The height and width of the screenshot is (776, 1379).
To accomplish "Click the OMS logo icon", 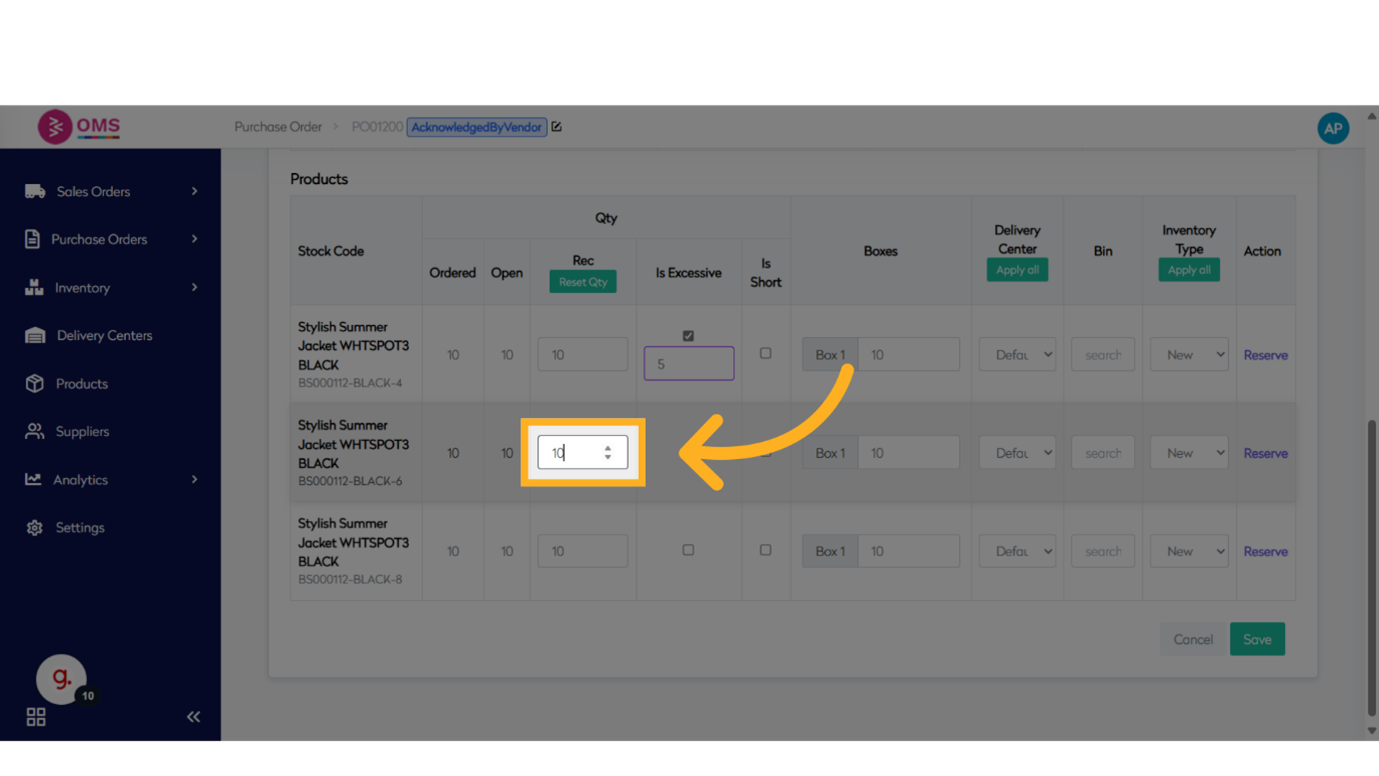I will coord(55,127).
